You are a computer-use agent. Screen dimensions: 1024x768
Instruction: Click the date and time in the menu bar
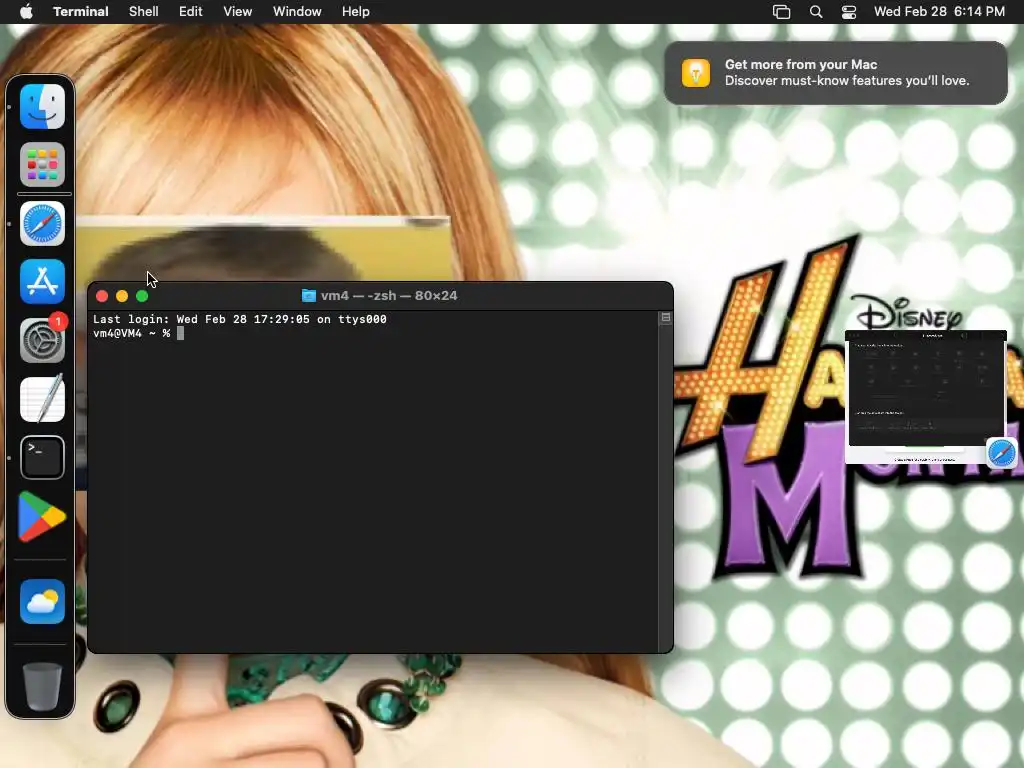click(939, 12)
